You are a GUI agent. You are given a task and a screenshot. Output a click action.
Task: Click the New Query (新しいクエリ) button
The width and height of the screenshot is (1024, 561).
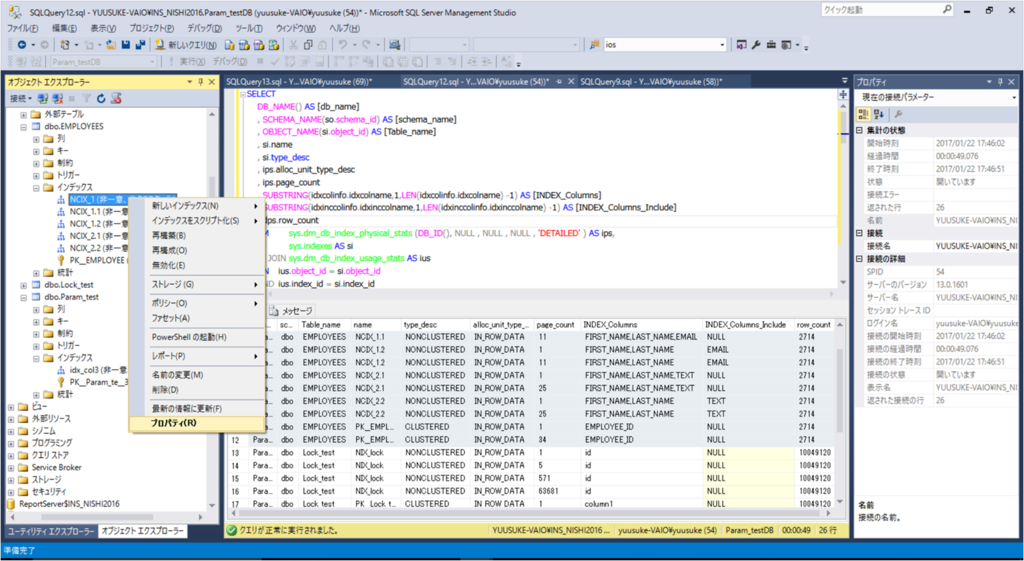point(186,45)
